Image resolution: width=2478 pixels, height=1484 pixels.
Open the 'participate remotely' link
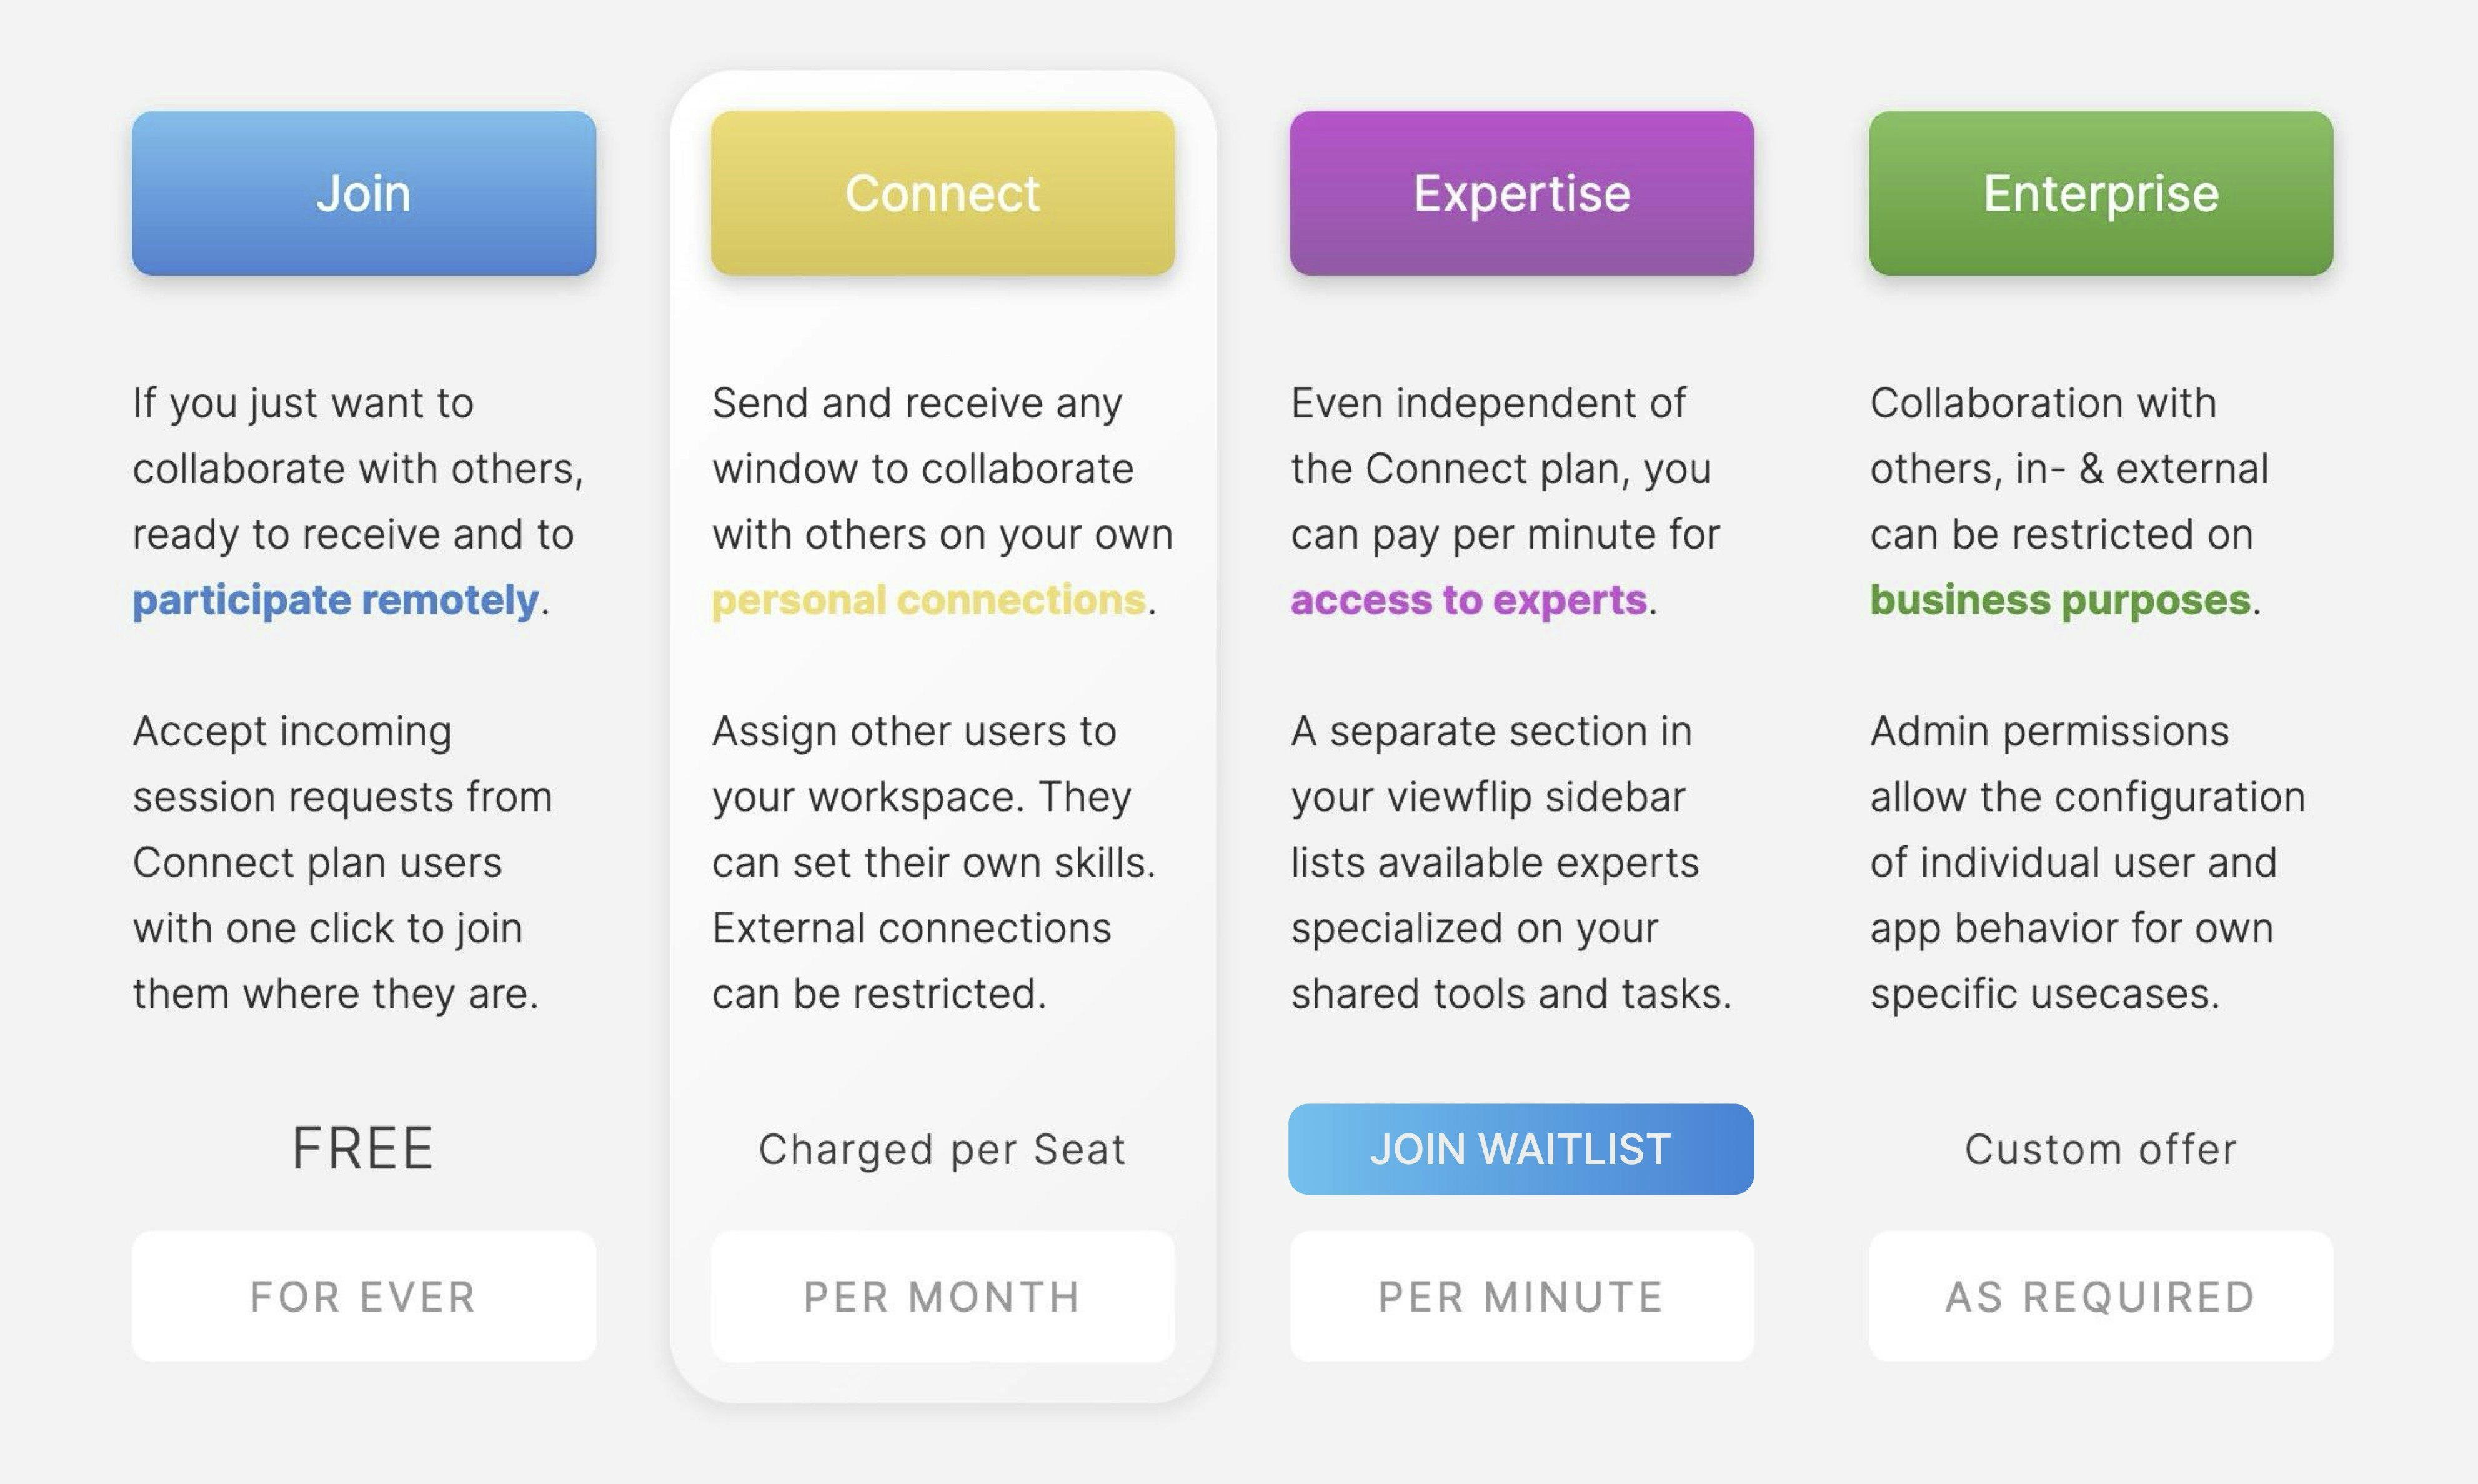coord(336,600)
